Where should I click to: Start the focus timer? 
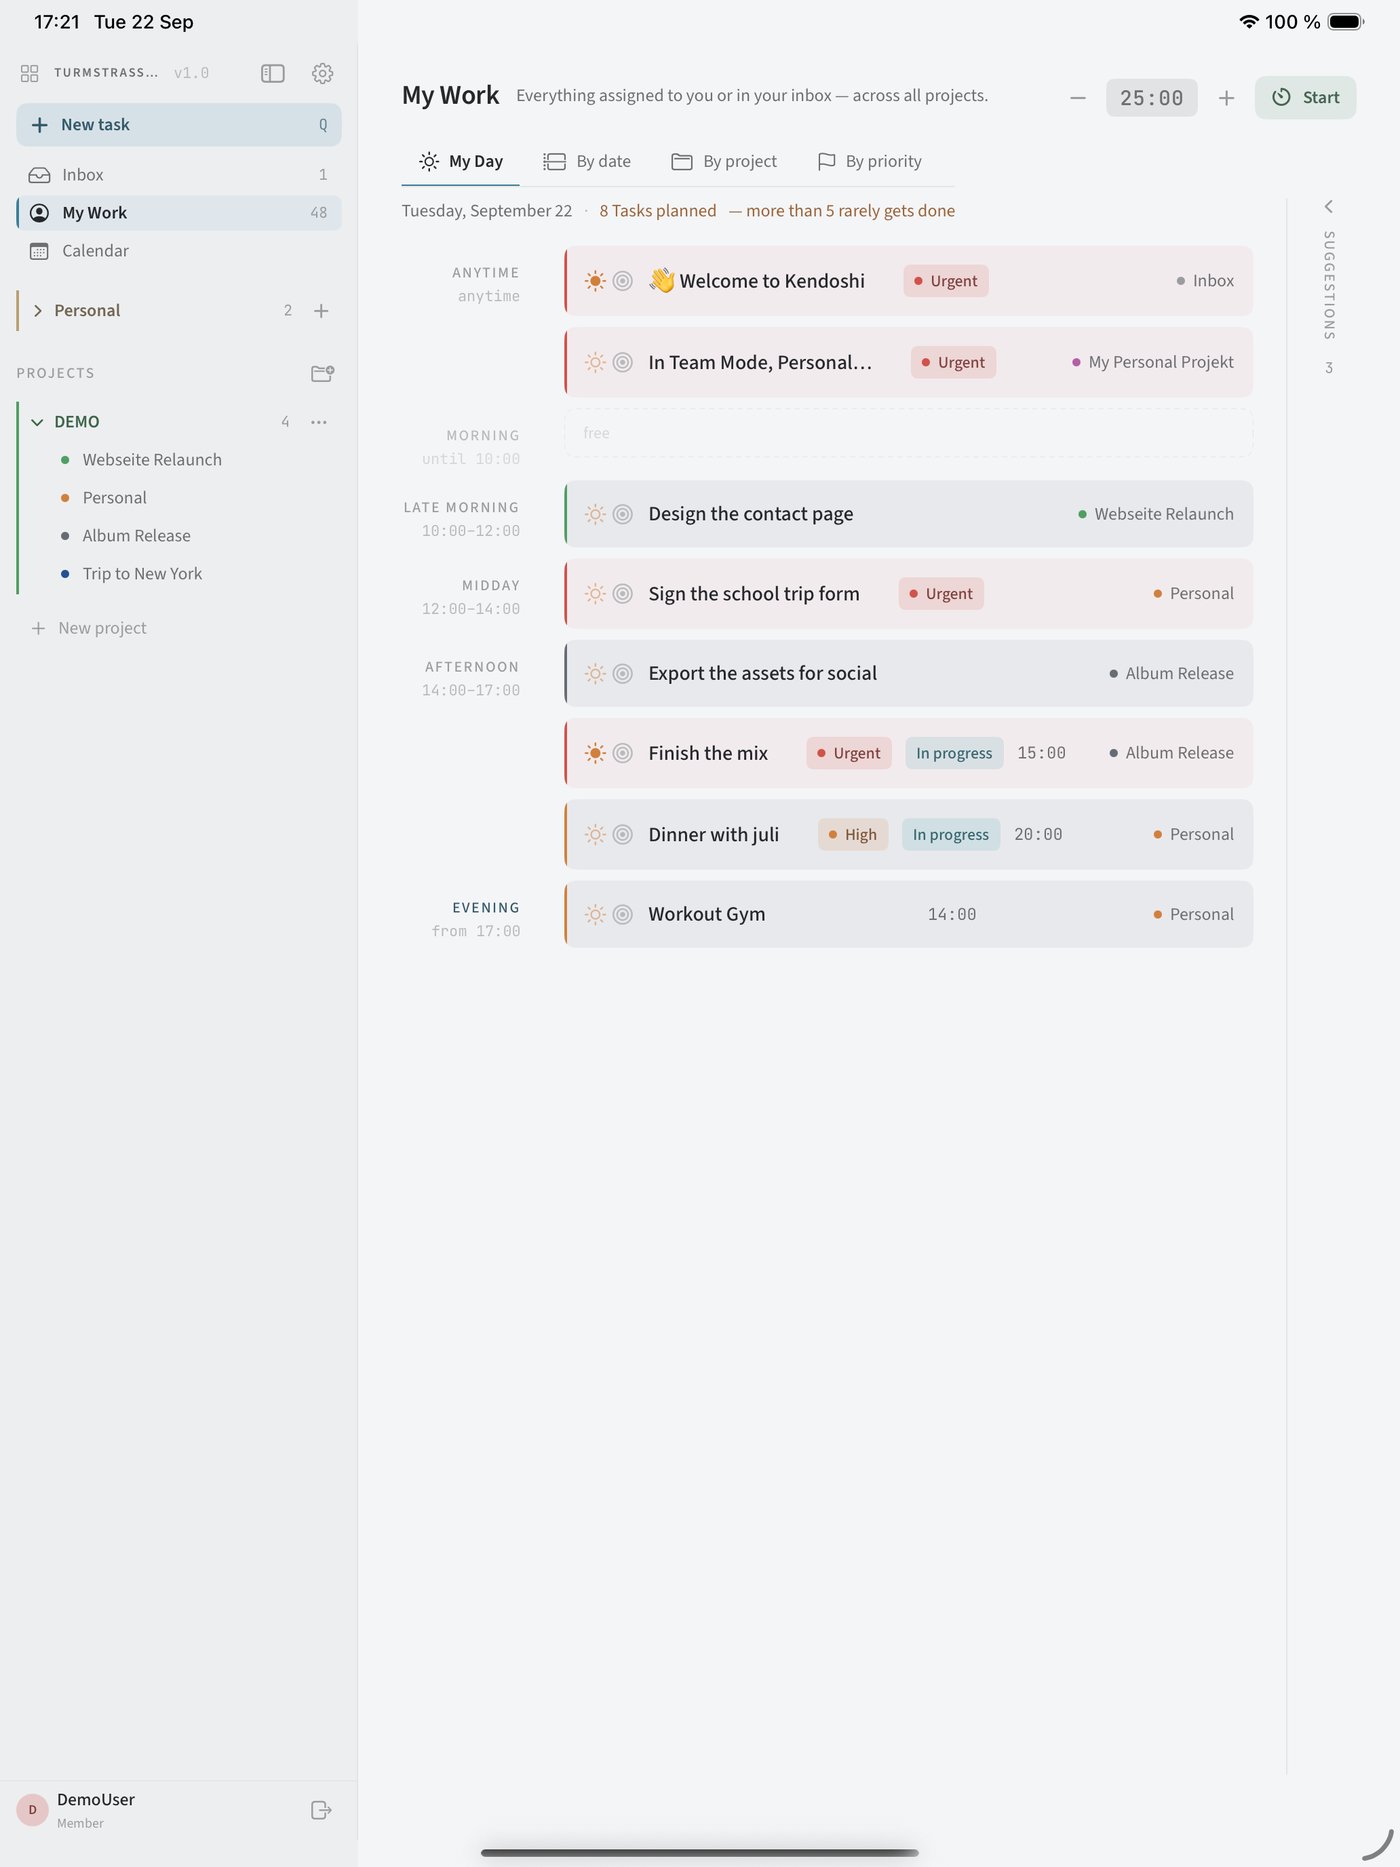pyautogui.click(x=1305, y=98)
